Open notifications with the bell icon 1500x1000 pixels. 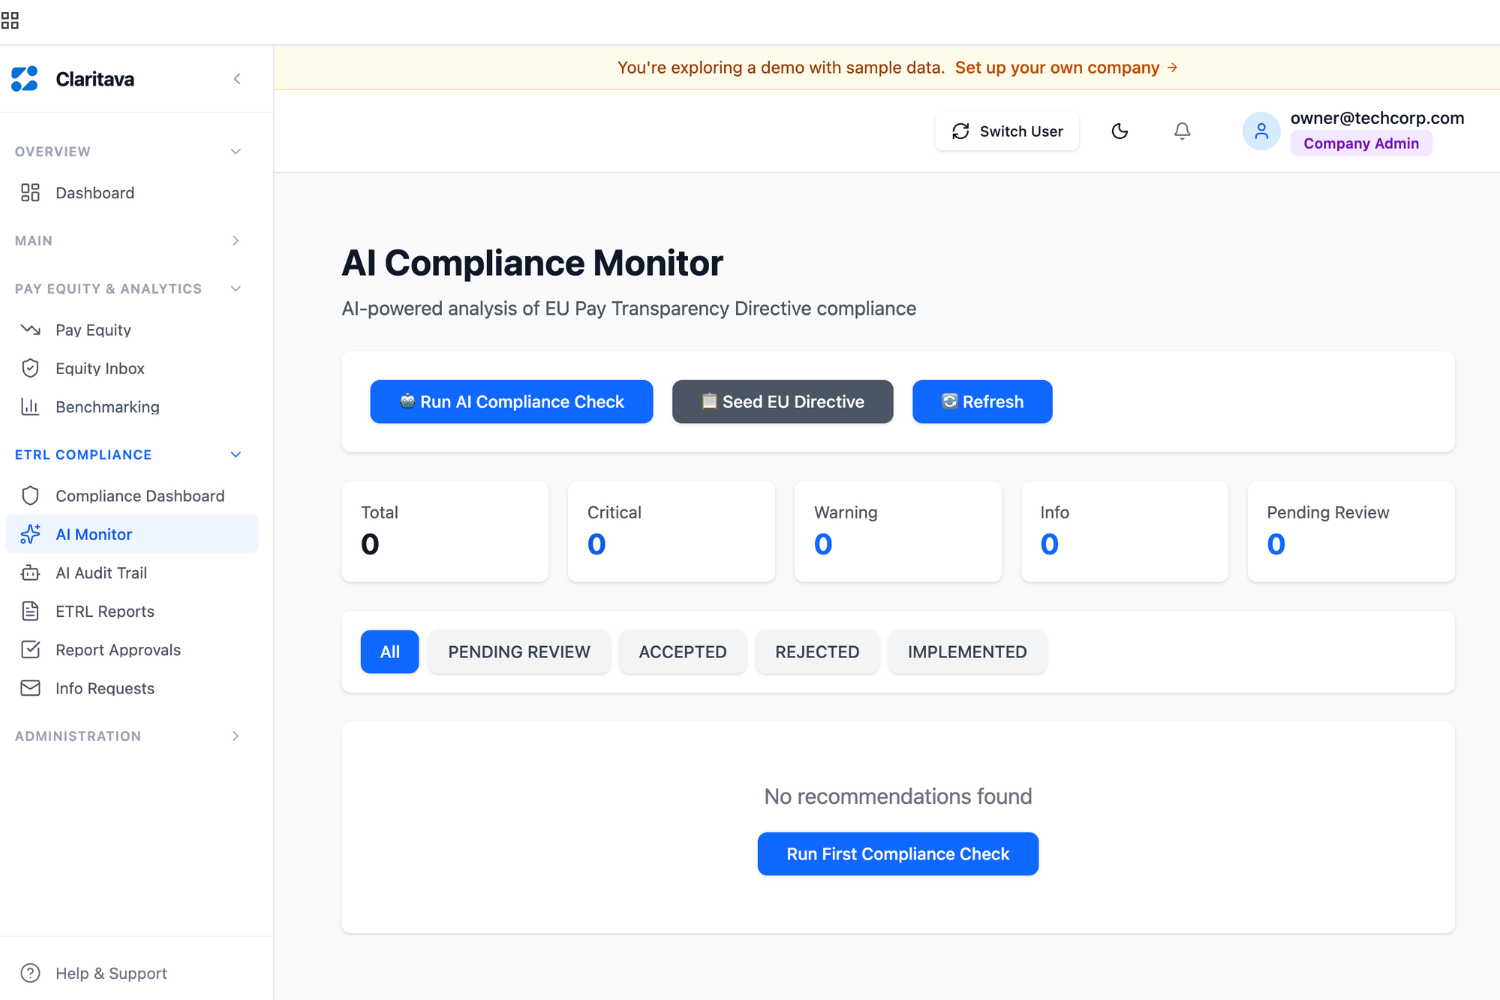[1182, 131]
